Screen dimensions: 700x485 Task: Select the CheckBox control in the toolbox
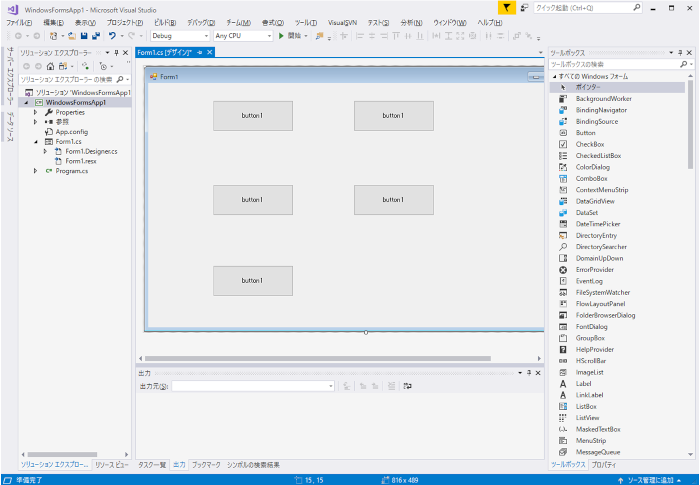pyautogui.click(x=589, y=144)
